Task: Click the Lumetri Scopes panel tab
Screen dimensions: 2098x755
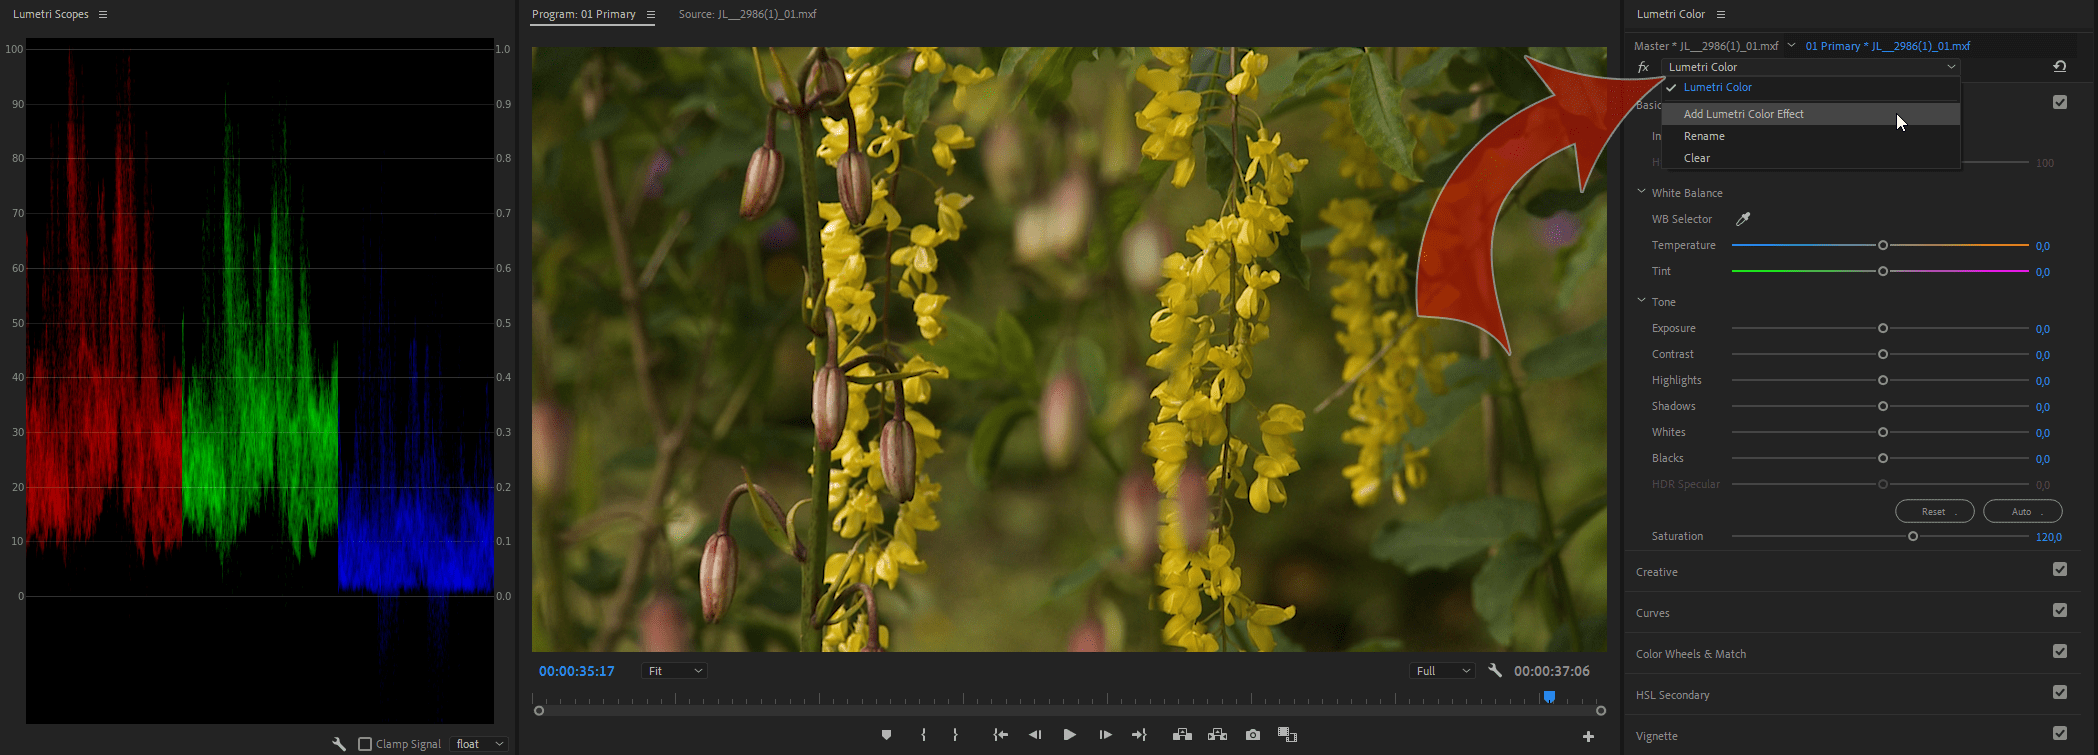Action: (51, 14)
